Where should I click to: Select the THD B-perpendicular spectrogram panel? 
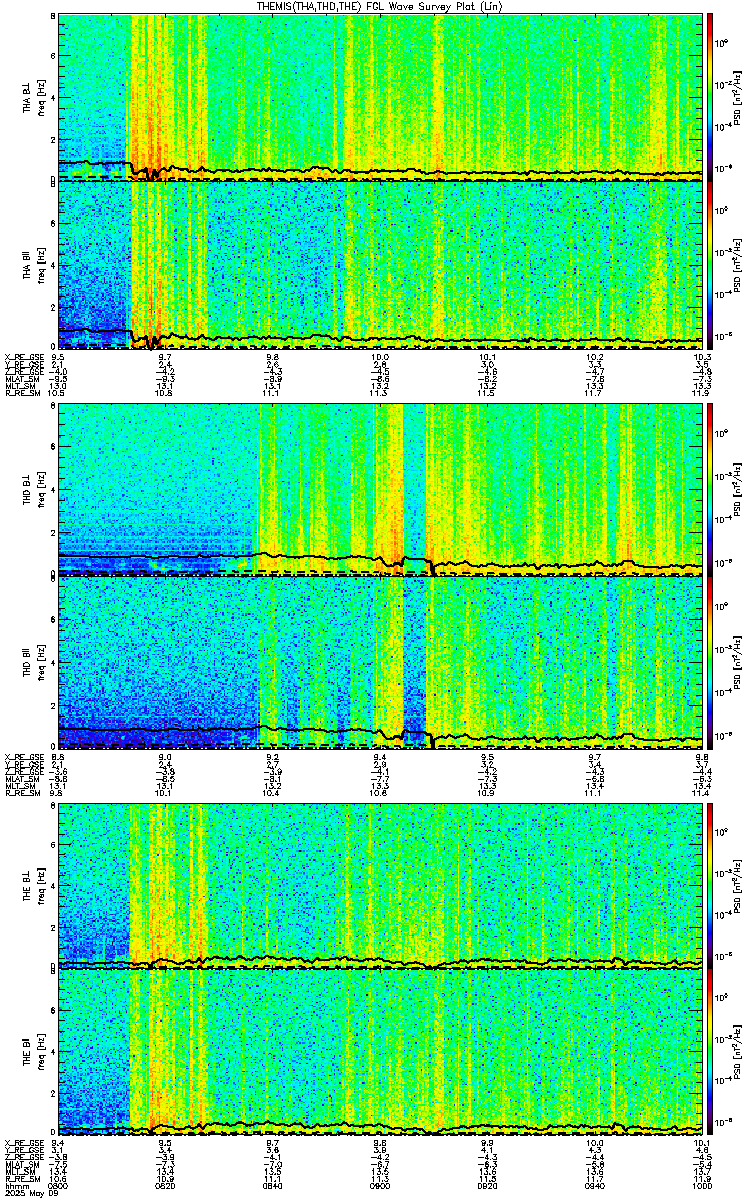380,489
